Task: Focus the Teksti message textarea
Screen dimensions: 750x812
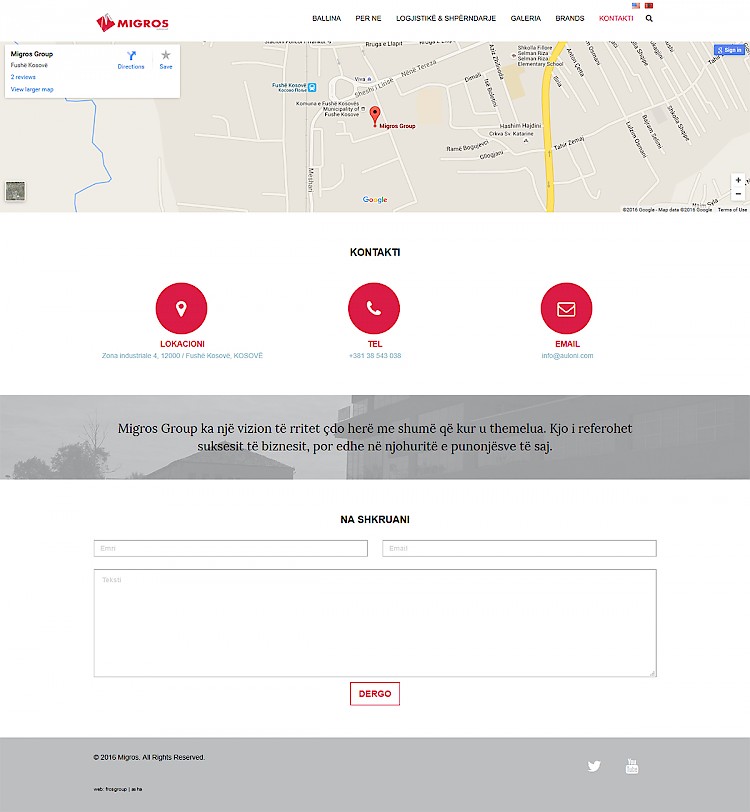Action: [375, 623]
